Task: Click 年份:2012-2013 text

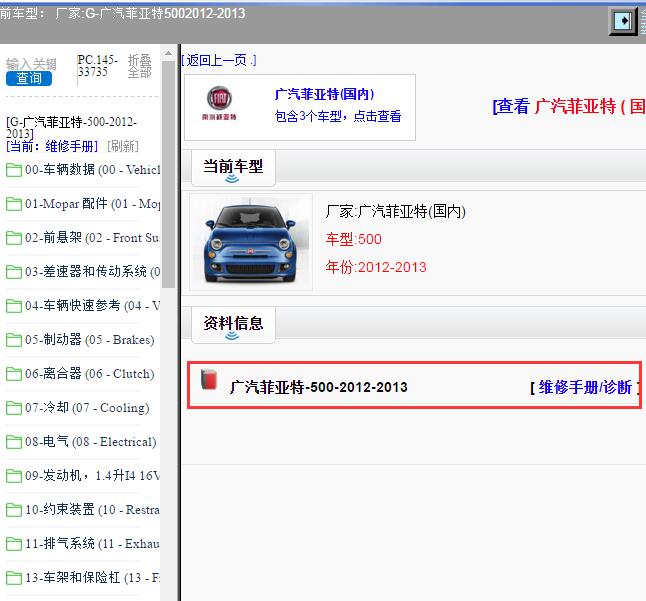Action: (376, 267)
